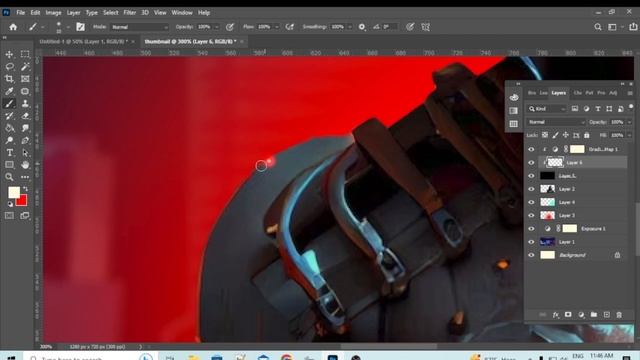Image resolution: width=640 pixels, height=360 pixels.
Task: Select the Crop tool
Action: (x=9, y=79)
